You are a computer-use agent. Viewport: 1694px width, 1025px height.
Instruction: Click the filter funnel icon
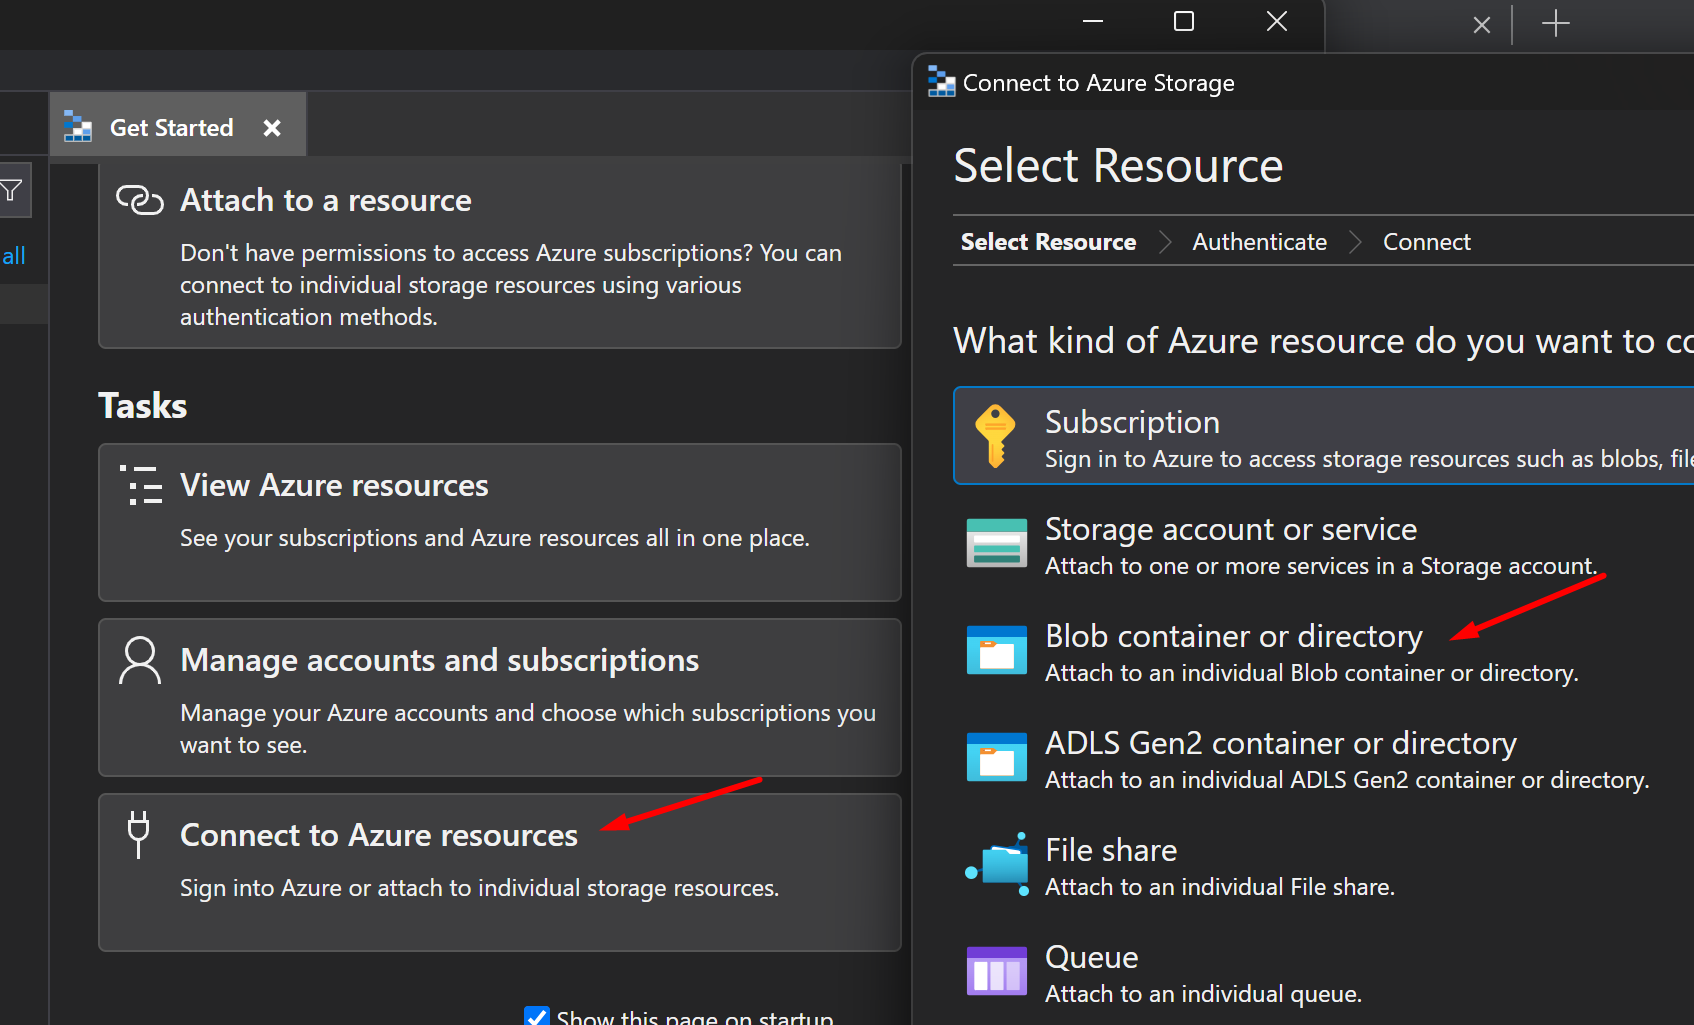coord(12,190)
